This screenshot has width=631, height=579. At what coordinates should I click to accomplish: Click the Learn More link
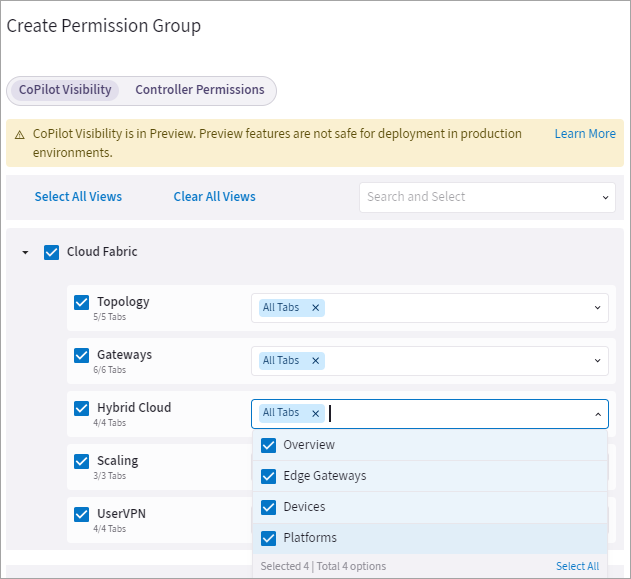pyautogui.click(x=585, y=134)
